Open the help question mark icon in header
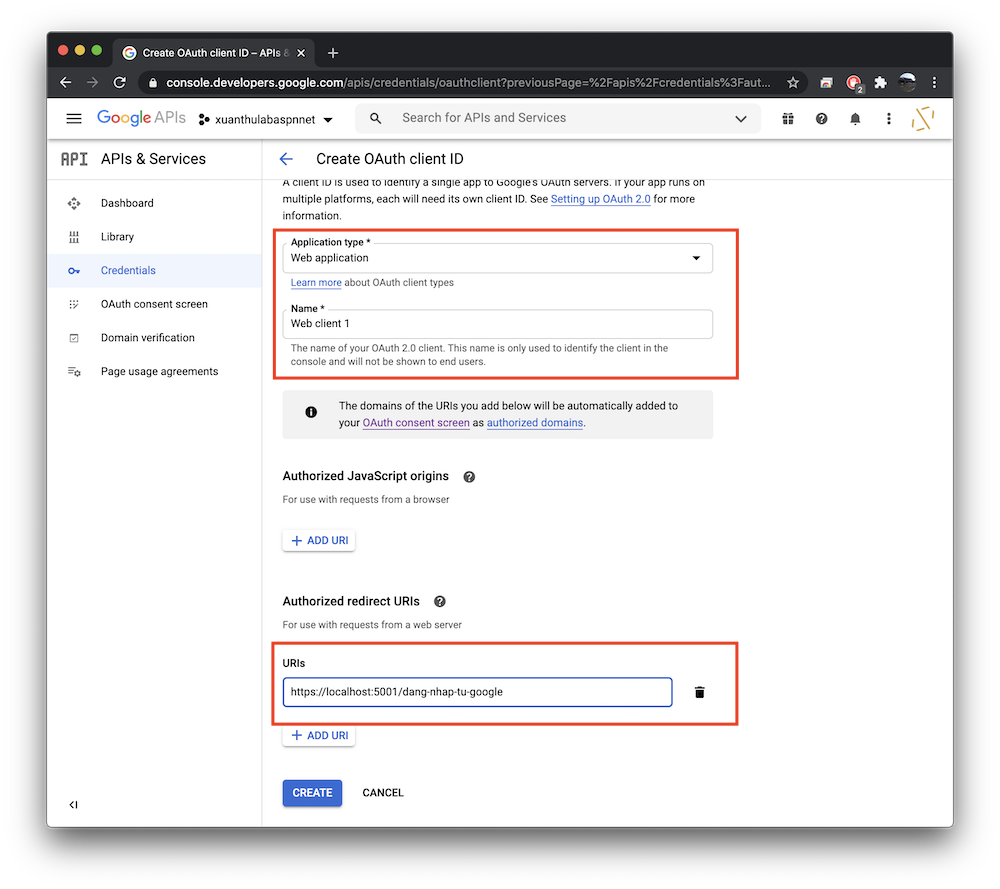 tap(821, 119)
